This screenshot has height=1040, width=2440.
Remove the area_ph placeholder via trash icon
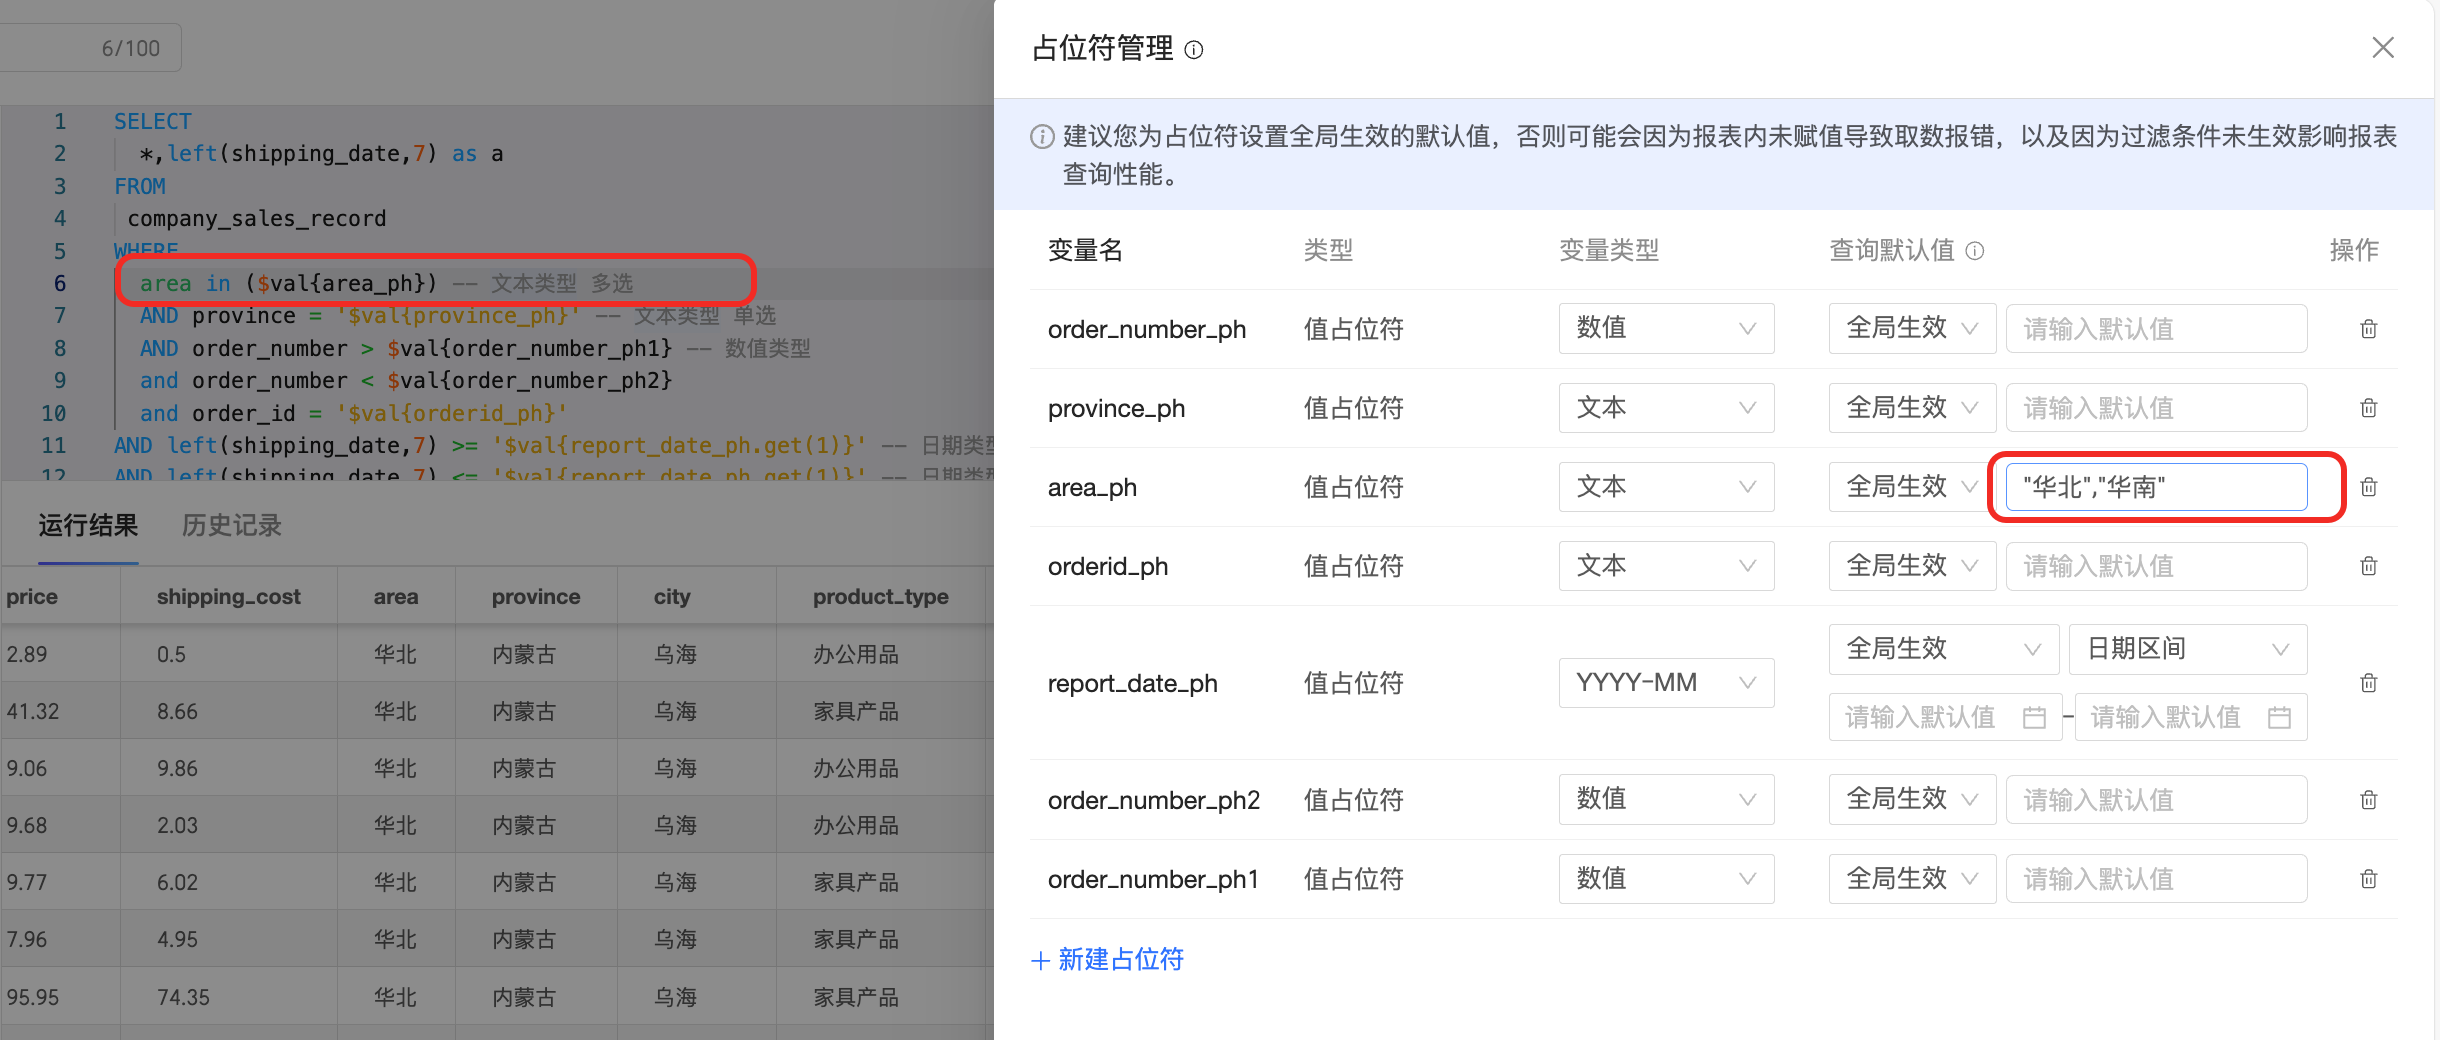click(2368, 487)
